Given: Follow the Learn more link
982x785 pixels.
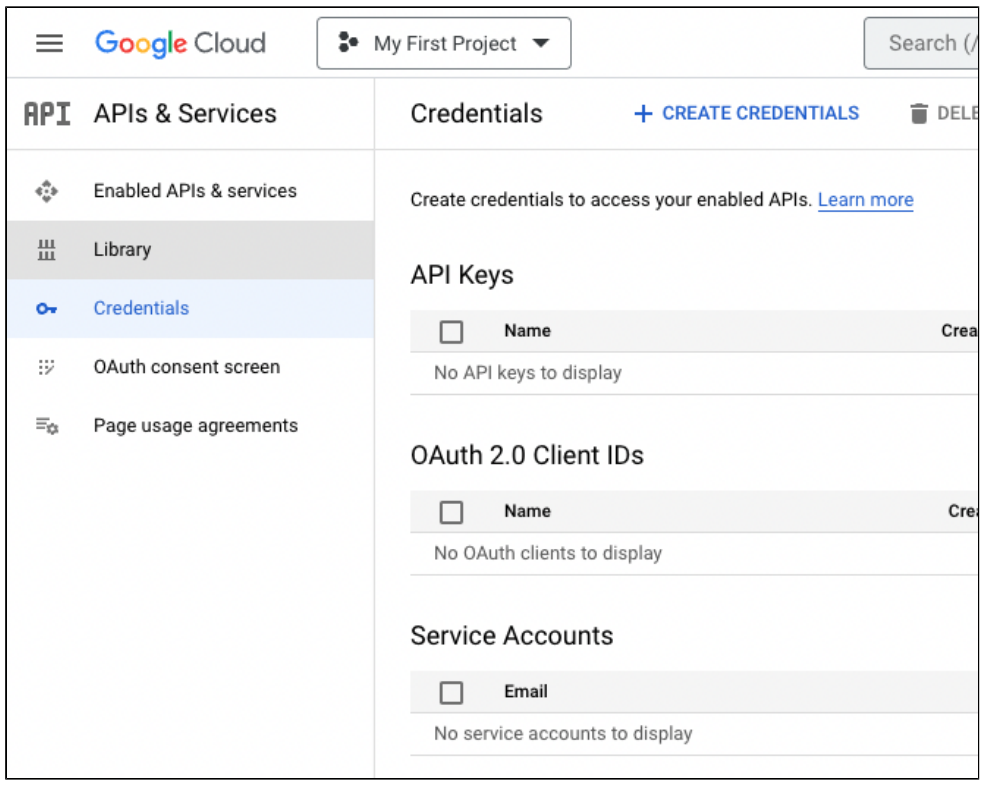Looking at the screenshot, I should pos(865,200).
